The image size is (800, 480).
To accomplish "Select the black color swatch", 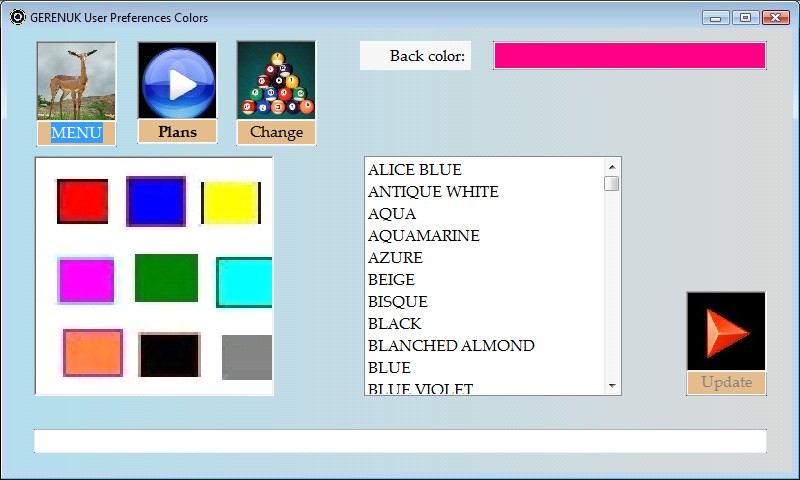I will (x=169, y=355).
